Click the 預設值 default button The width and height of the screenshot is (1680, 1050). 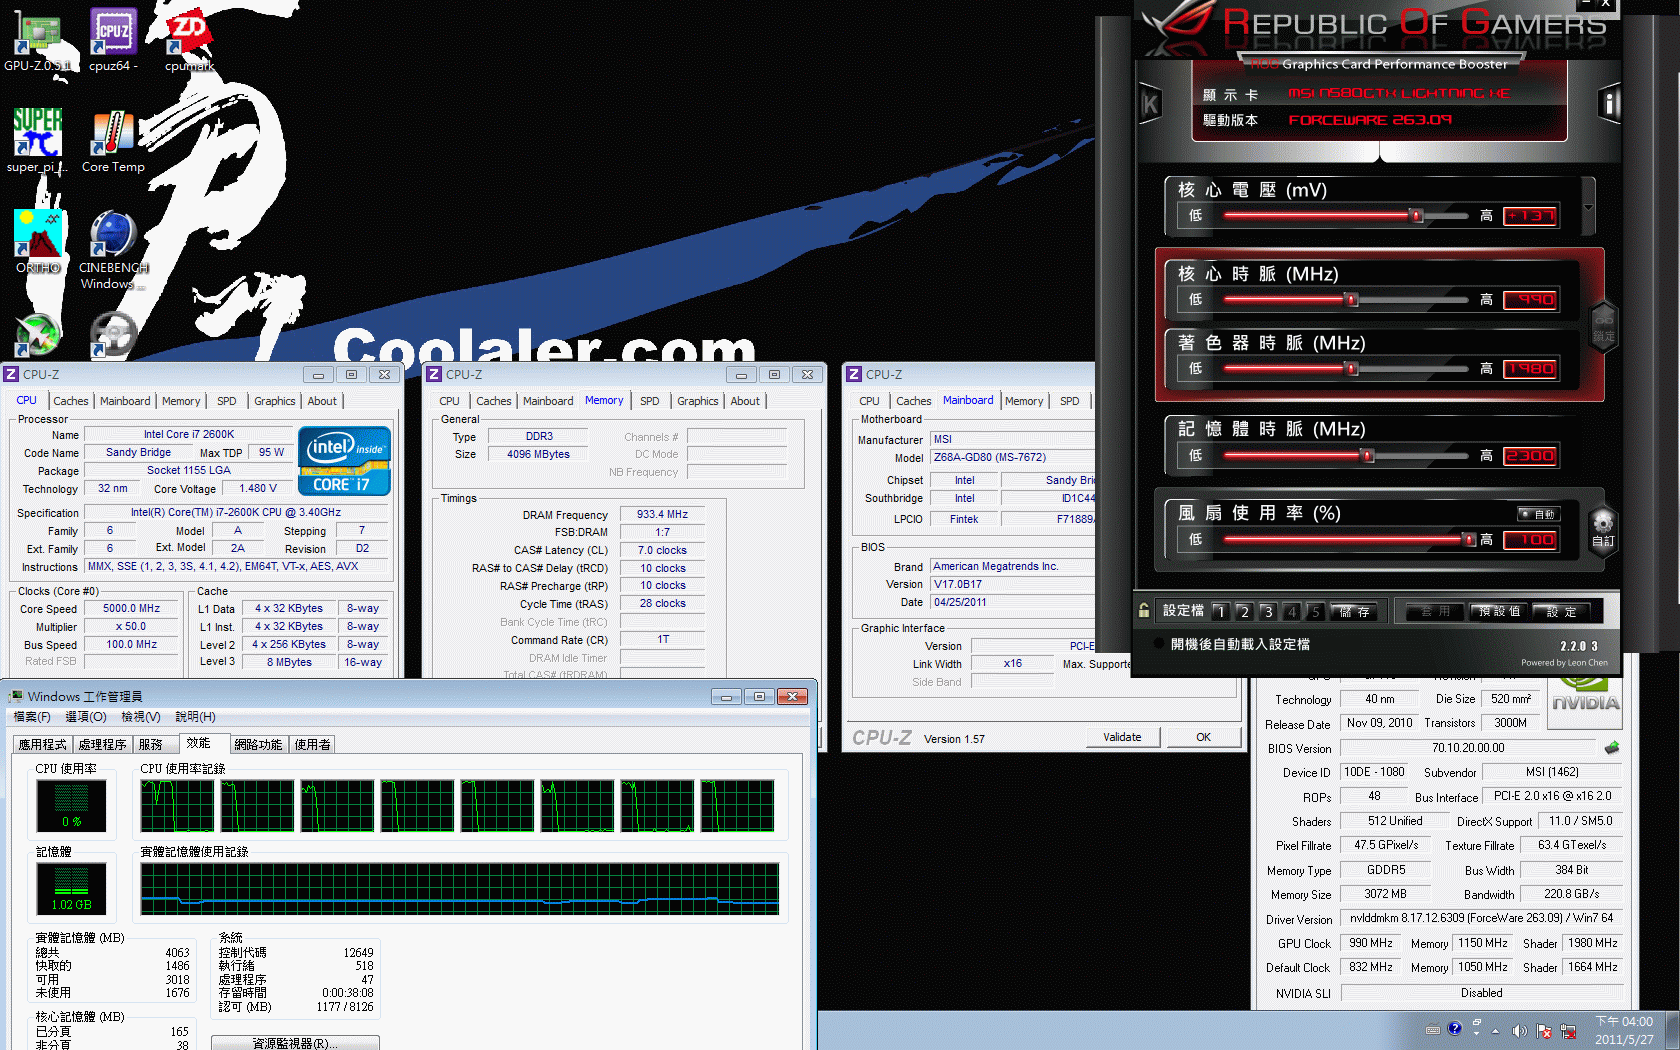click(1500, 611)
